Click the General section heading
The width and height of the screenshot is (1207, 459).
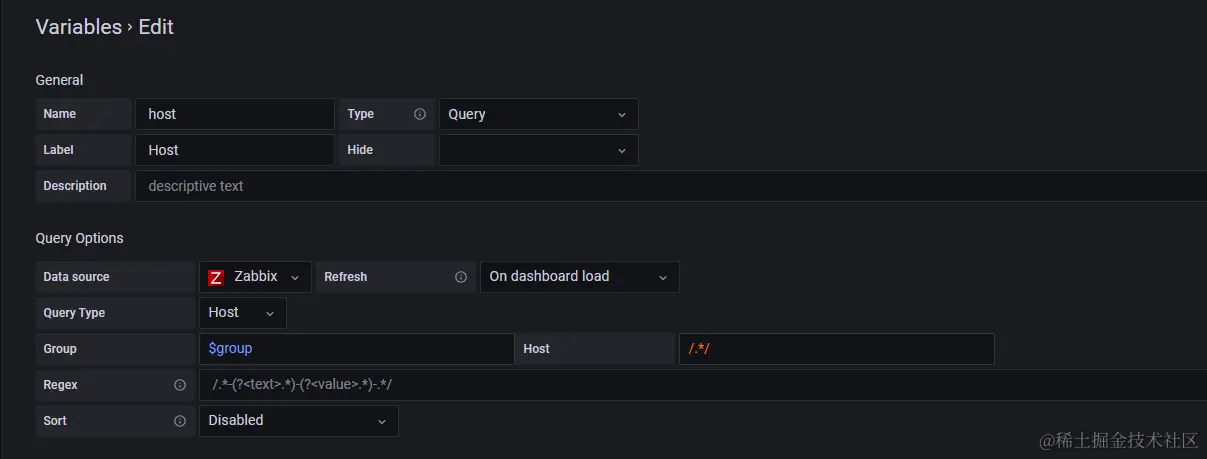pyautogui.click(x=60, y=80)
